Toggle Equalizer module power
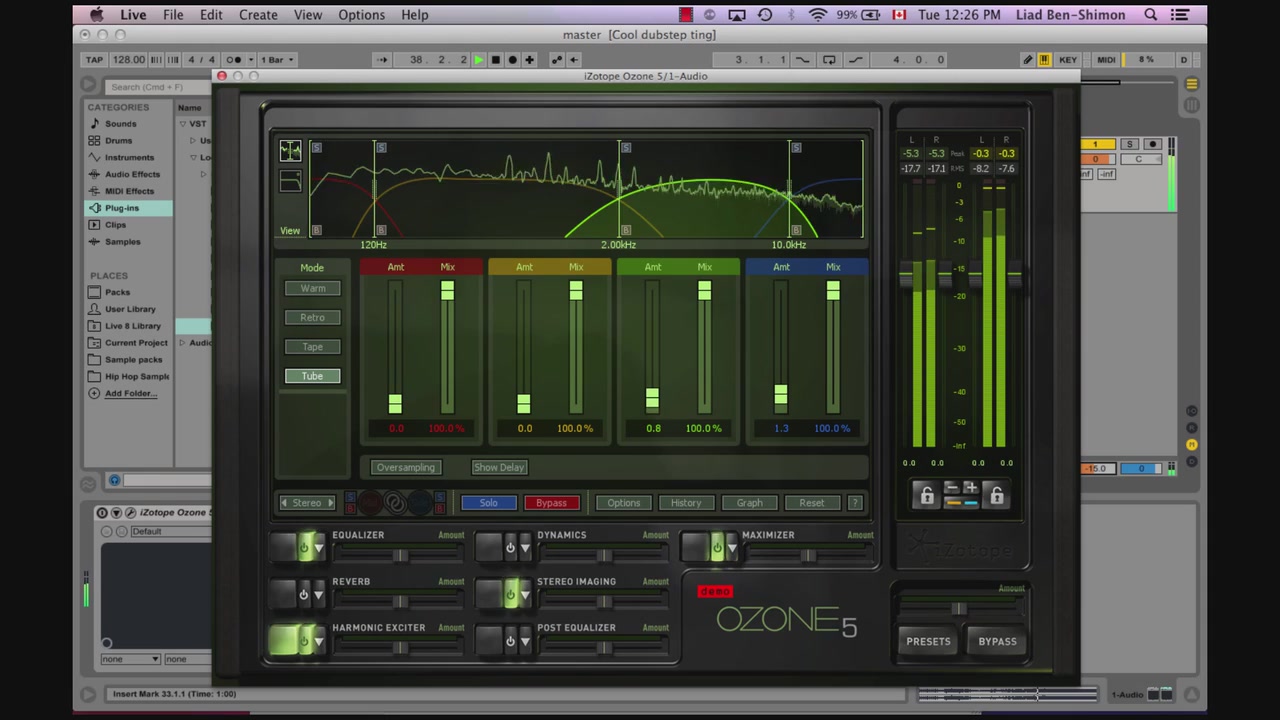The width and height of the screenshot is (1280, 720). click(303, 547)
